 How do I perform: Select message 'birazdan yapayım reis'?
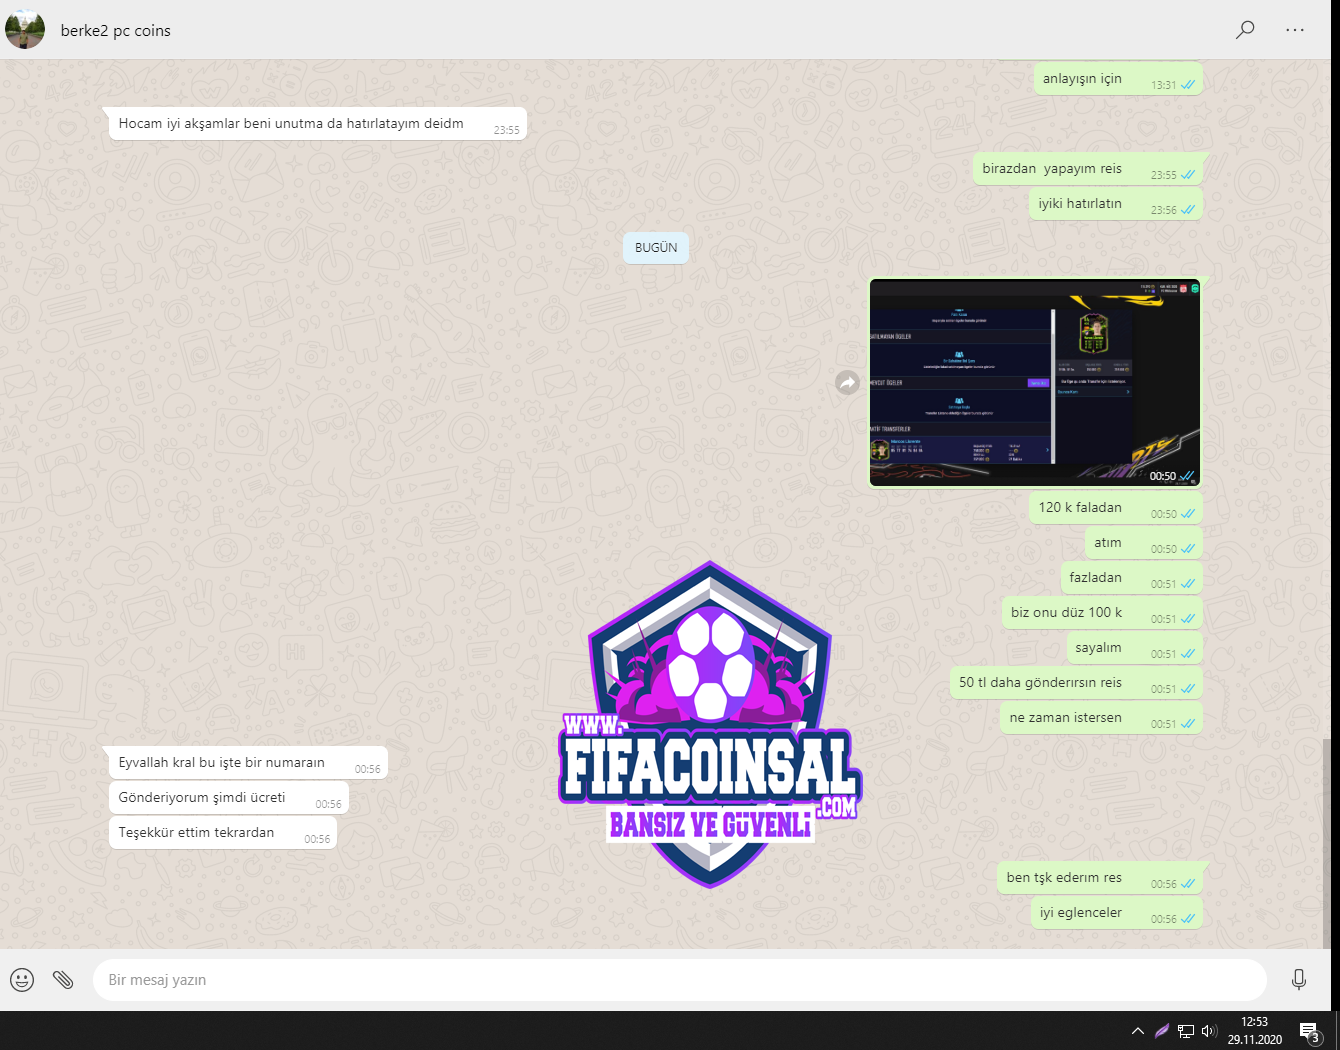[1088, 169]
